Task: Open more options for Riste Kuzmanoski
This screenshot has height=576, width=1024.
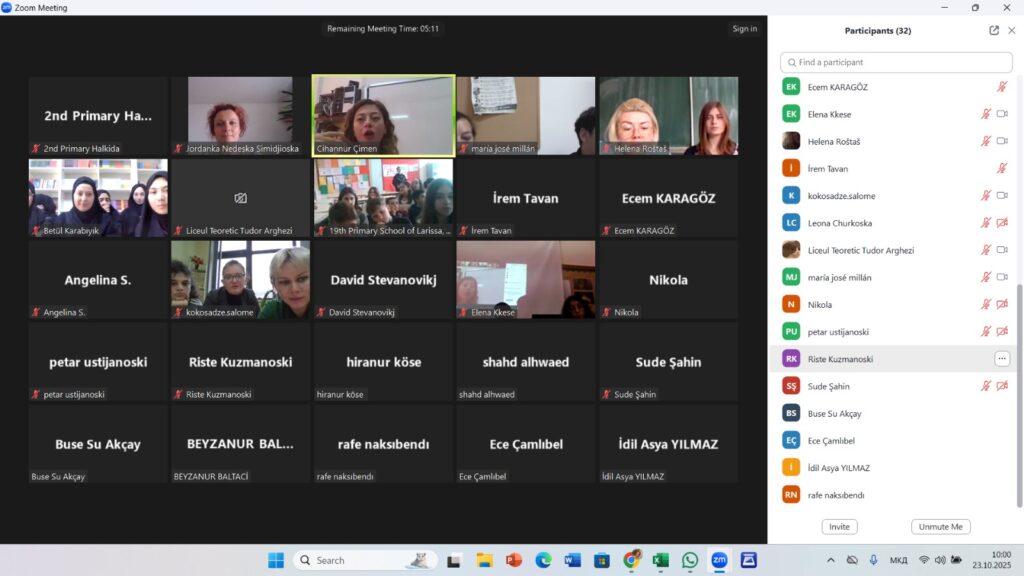Action: [1002, 359]
